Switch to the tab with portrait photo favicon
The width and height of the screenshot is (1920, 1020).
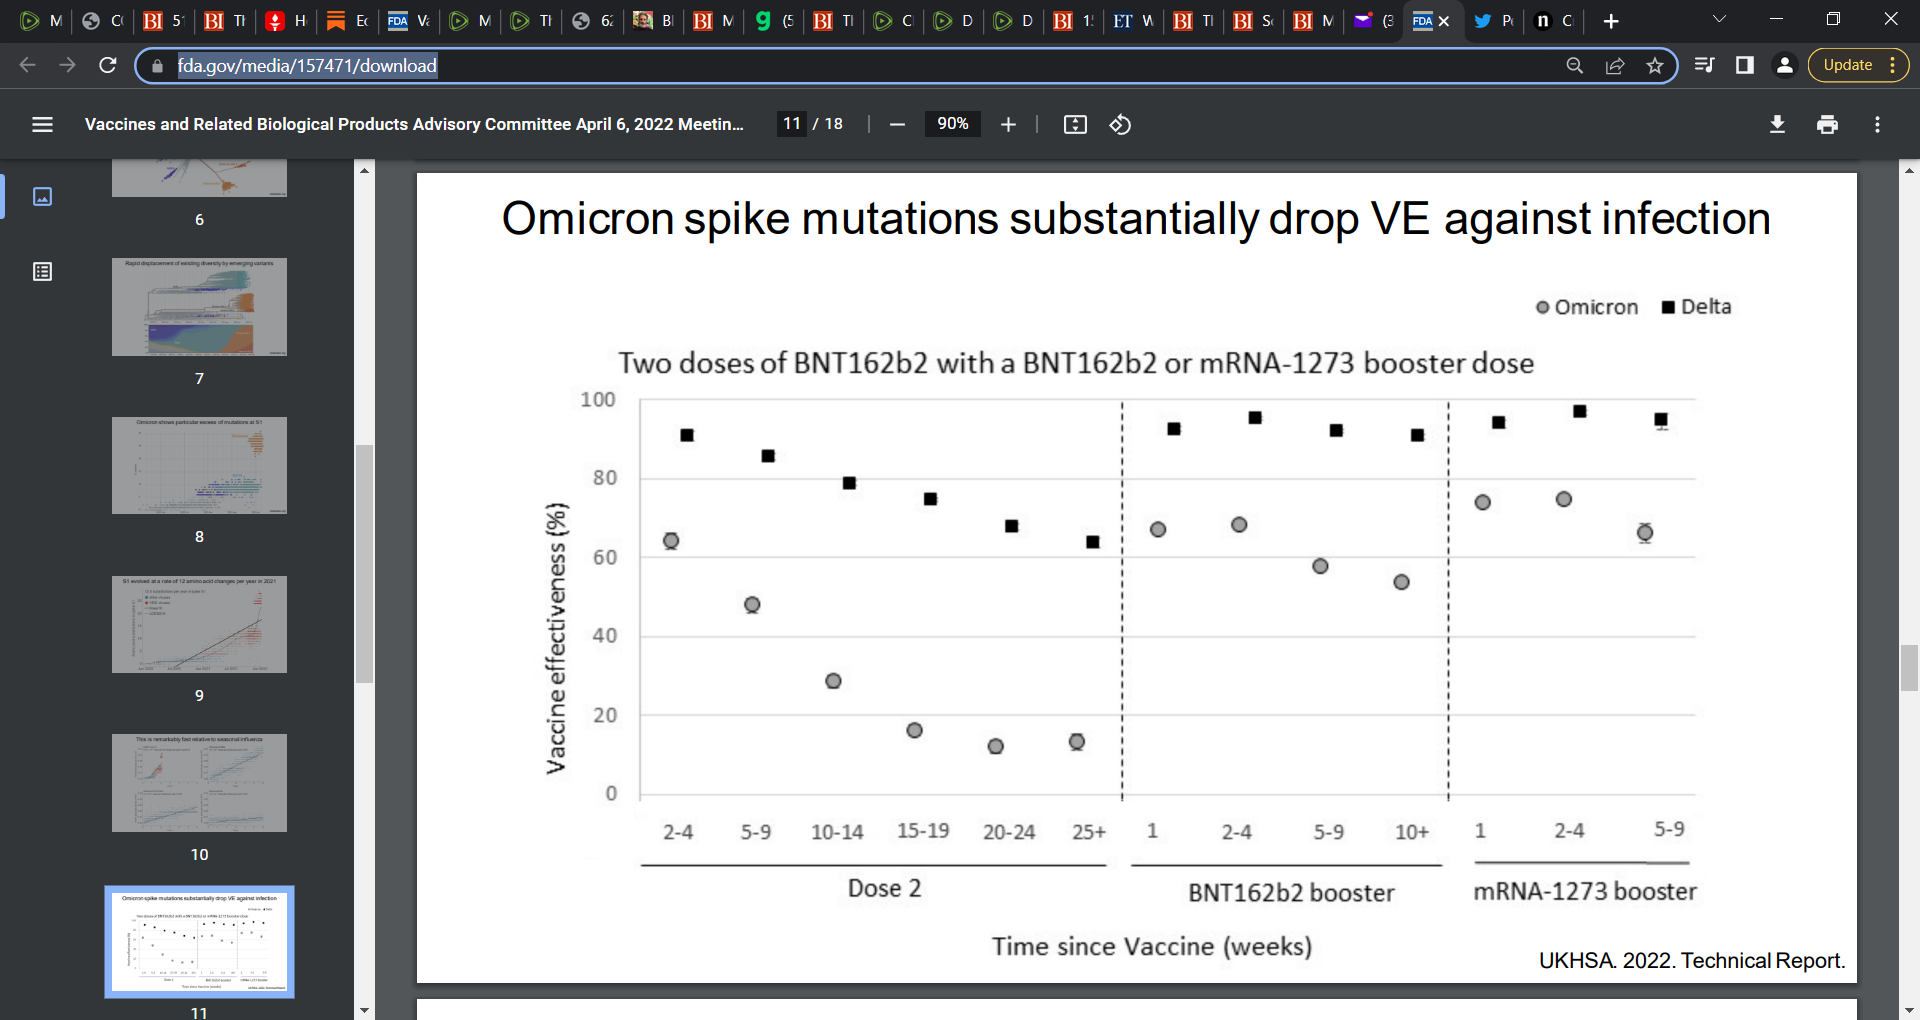[x=654, y=21]
